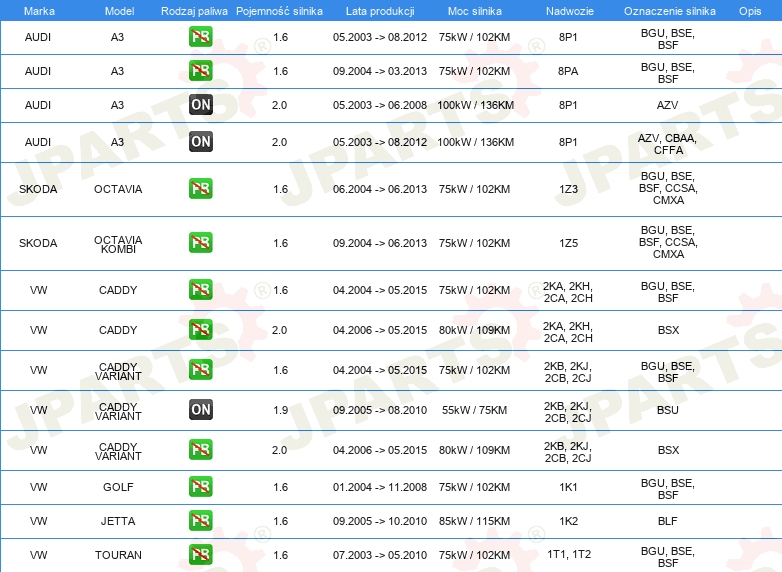Image resolution: width=782 pixels, height=572 pixels.
Task: Click power value 85kW / 115KM
Action: pos(474,521)
